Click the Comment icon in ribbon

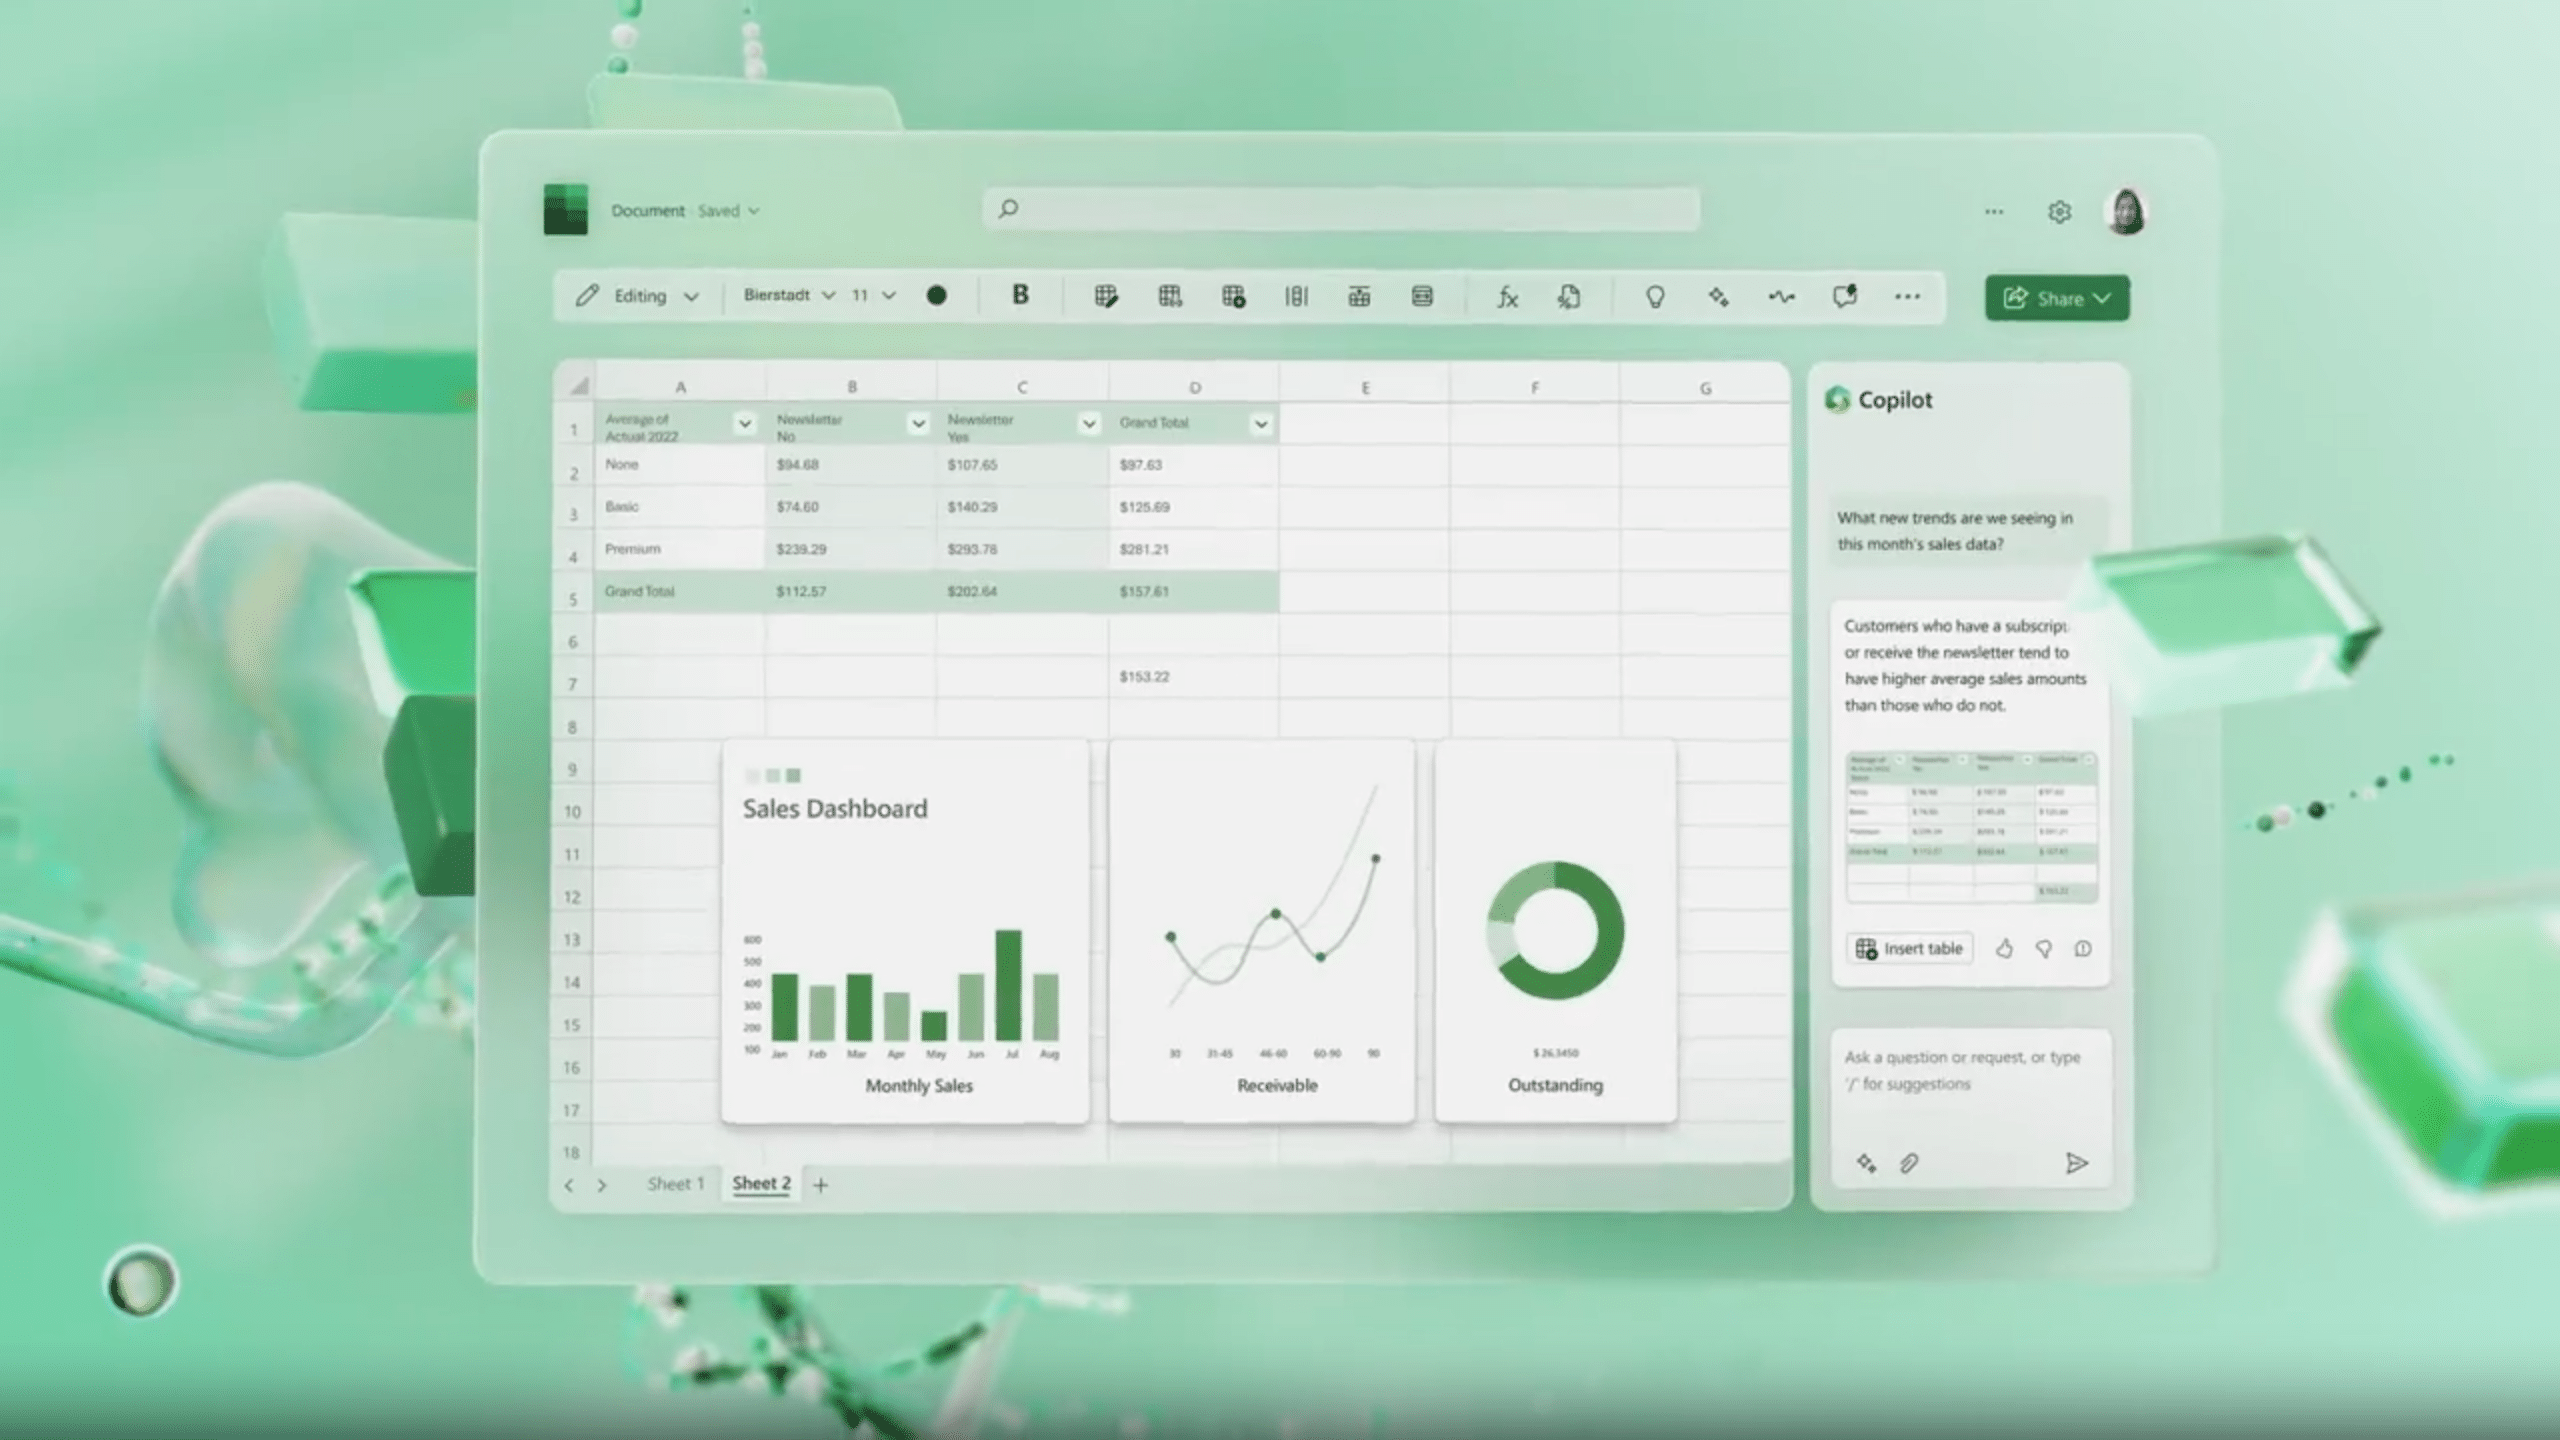[x=1843, y=295]
